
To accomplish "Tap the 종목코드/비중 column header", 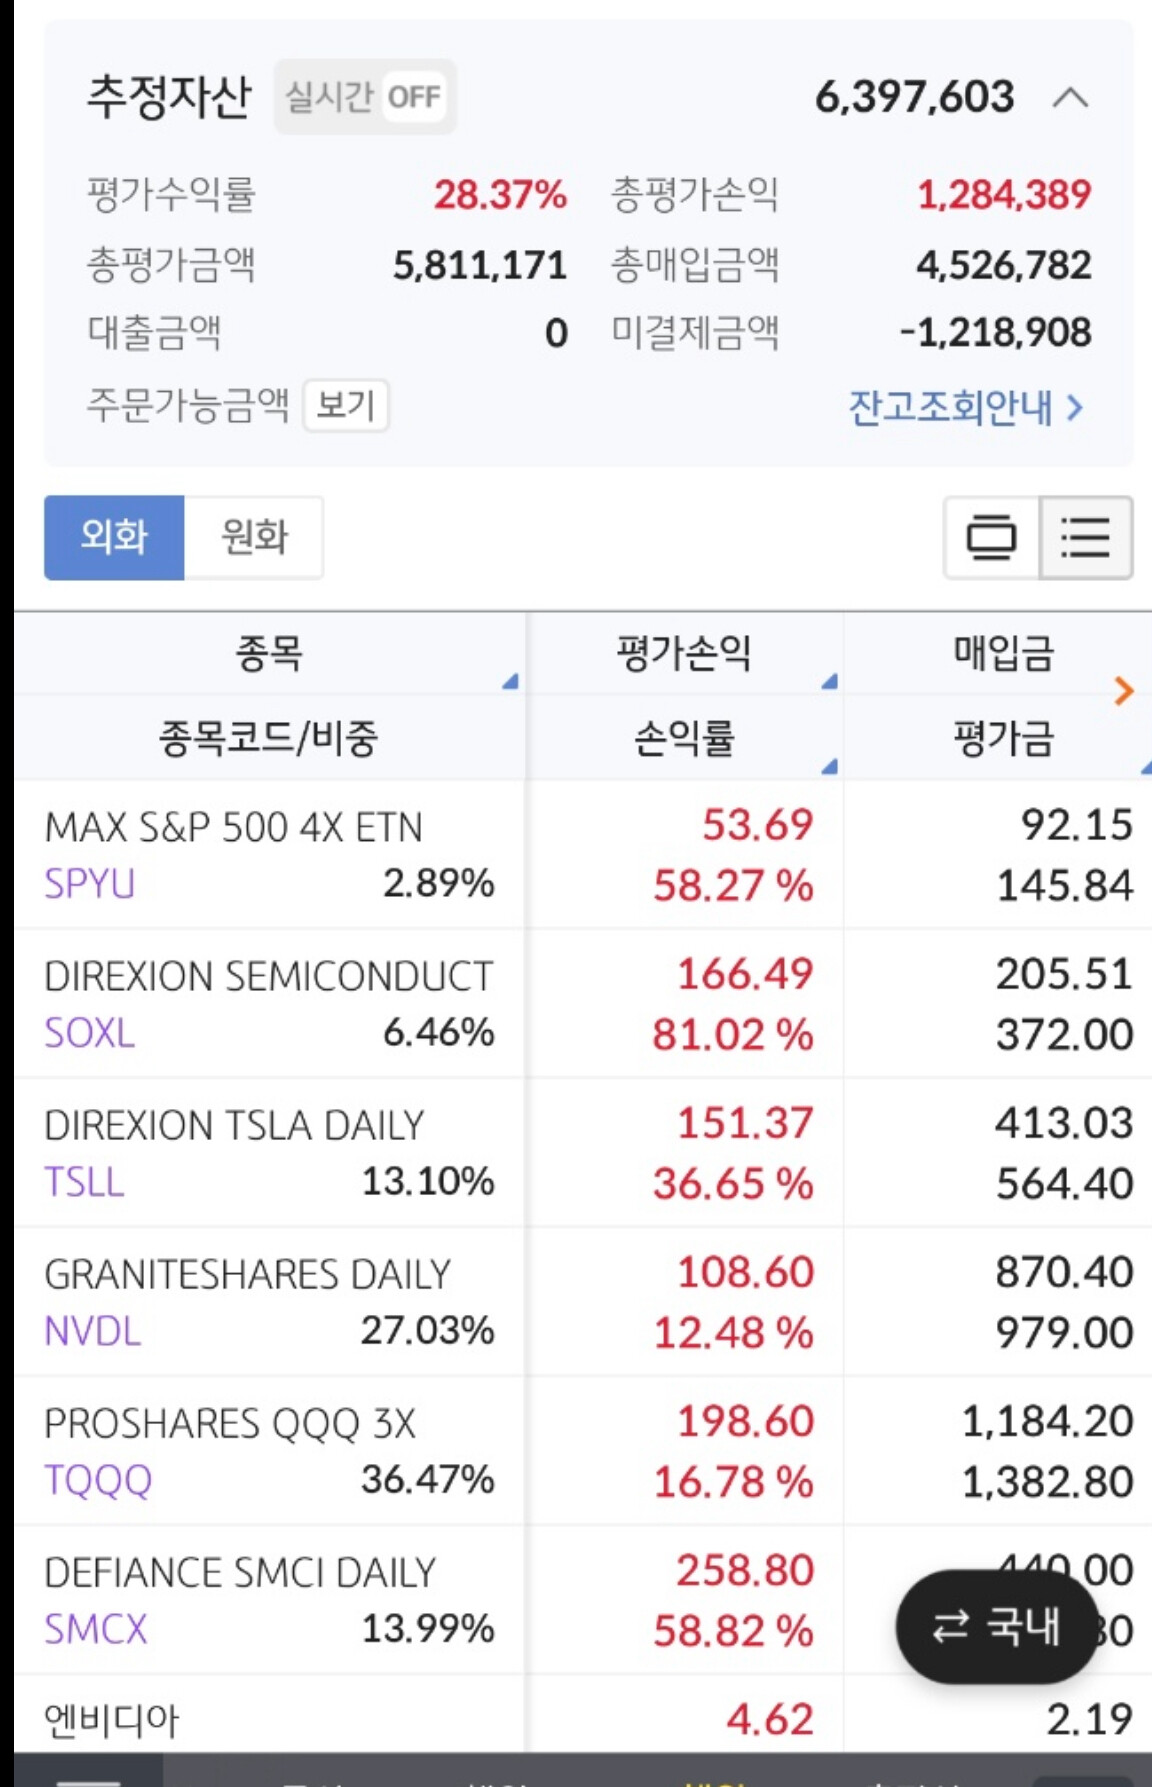I will click(268, 738).
